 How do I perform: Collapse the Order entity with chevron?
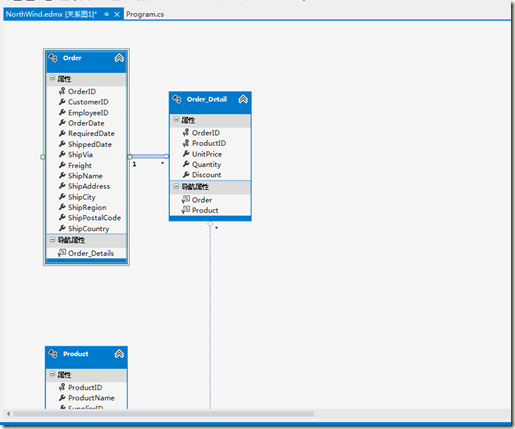click(119, 58)
